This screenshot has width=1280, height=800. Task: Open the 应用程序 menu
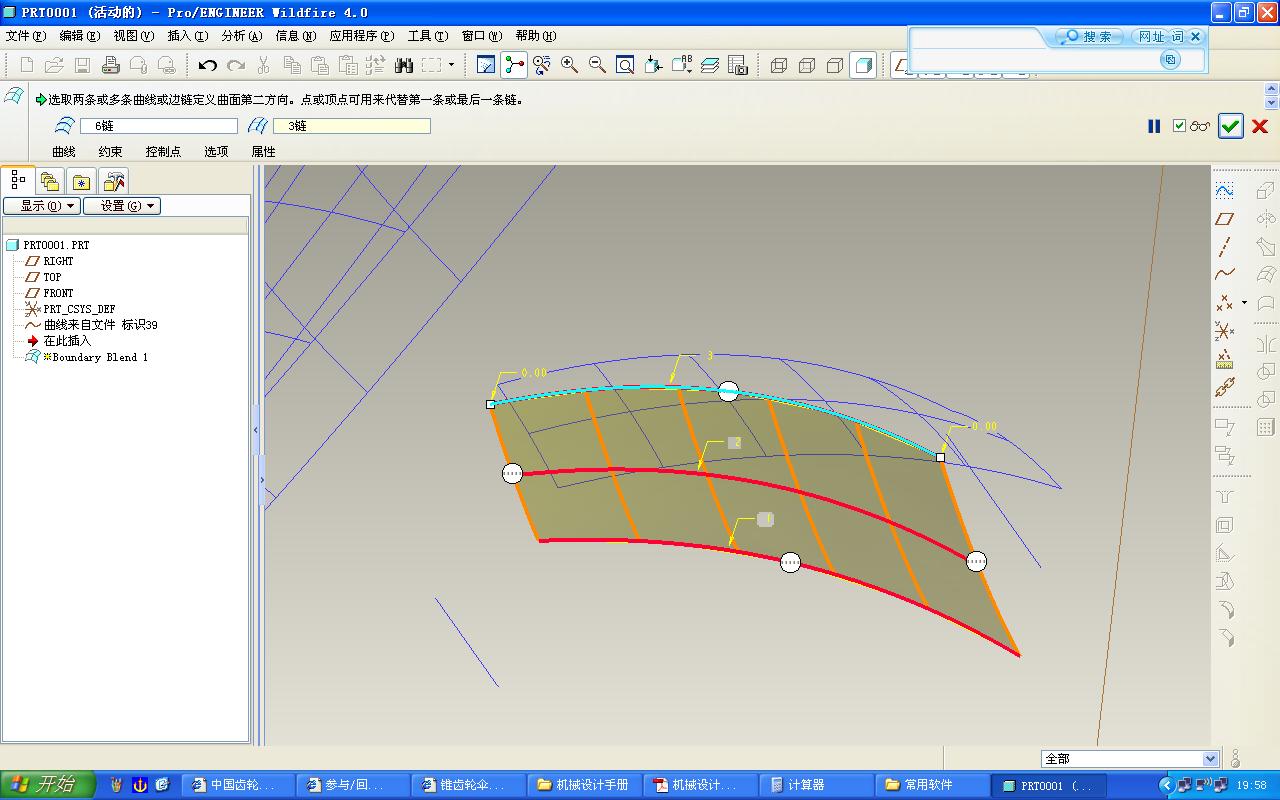(x=362, y=36)
